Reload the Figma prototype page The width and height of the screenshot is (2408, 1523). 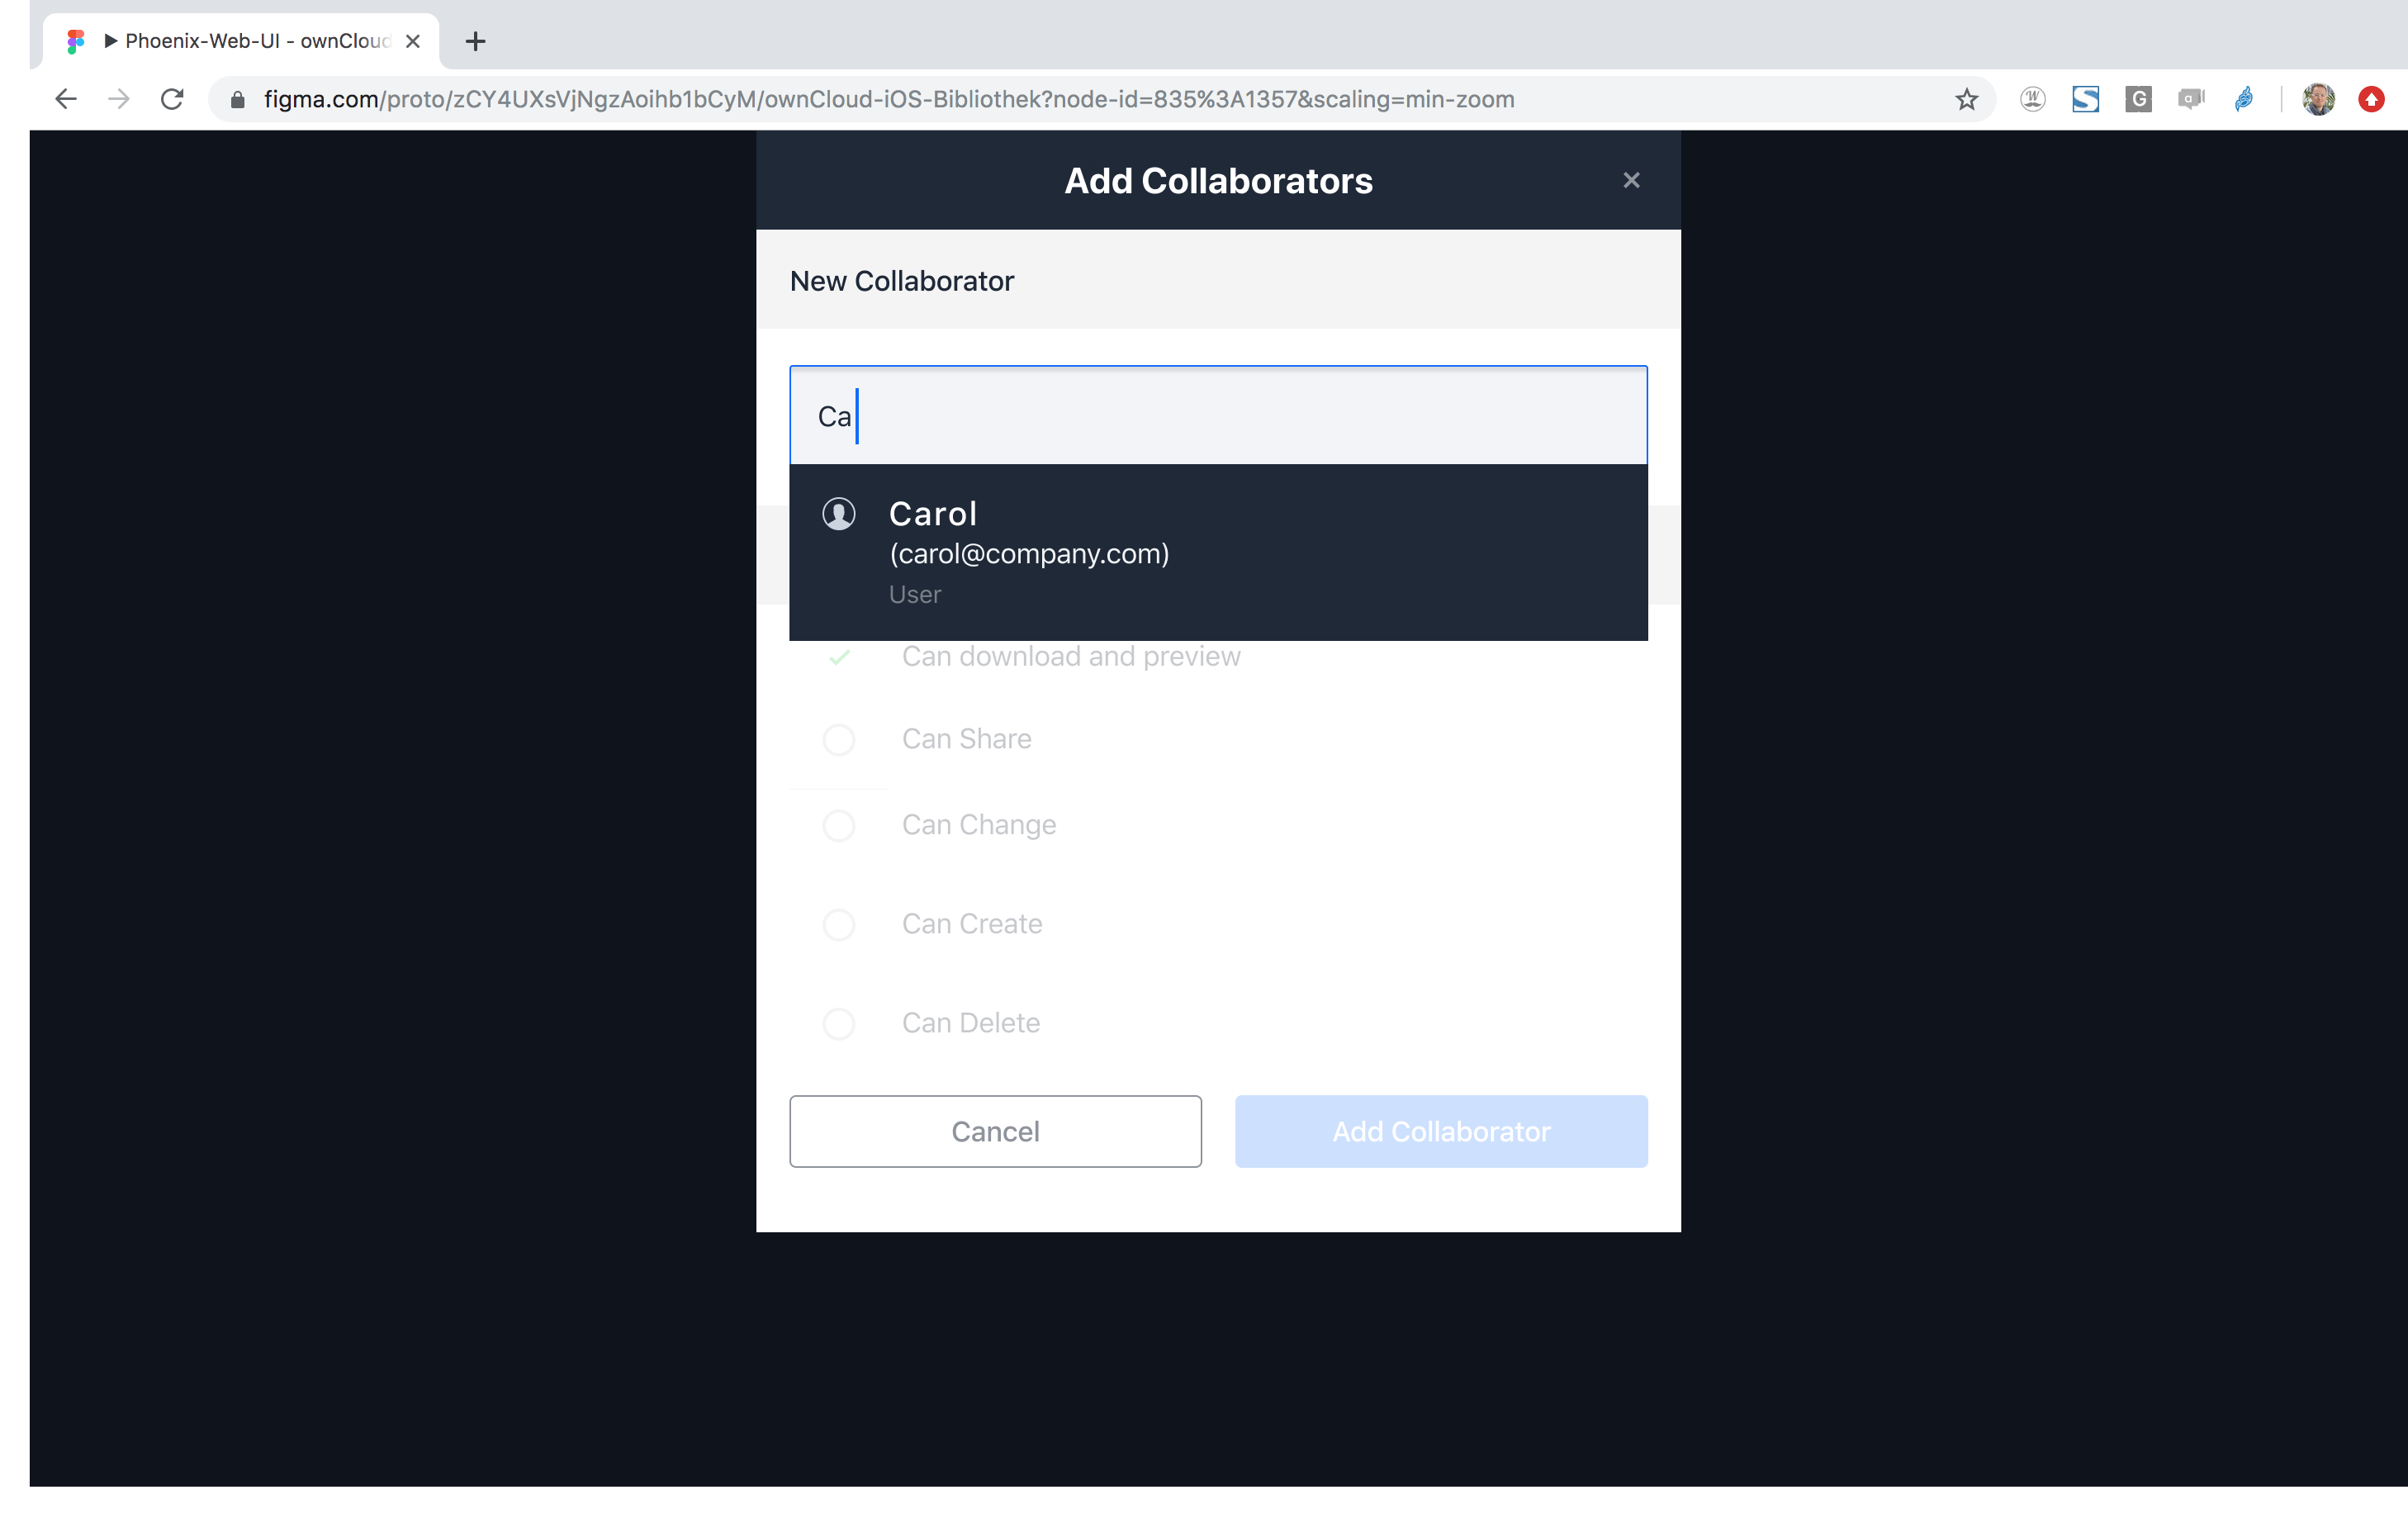pyautogui.click(x=172, y=99)
